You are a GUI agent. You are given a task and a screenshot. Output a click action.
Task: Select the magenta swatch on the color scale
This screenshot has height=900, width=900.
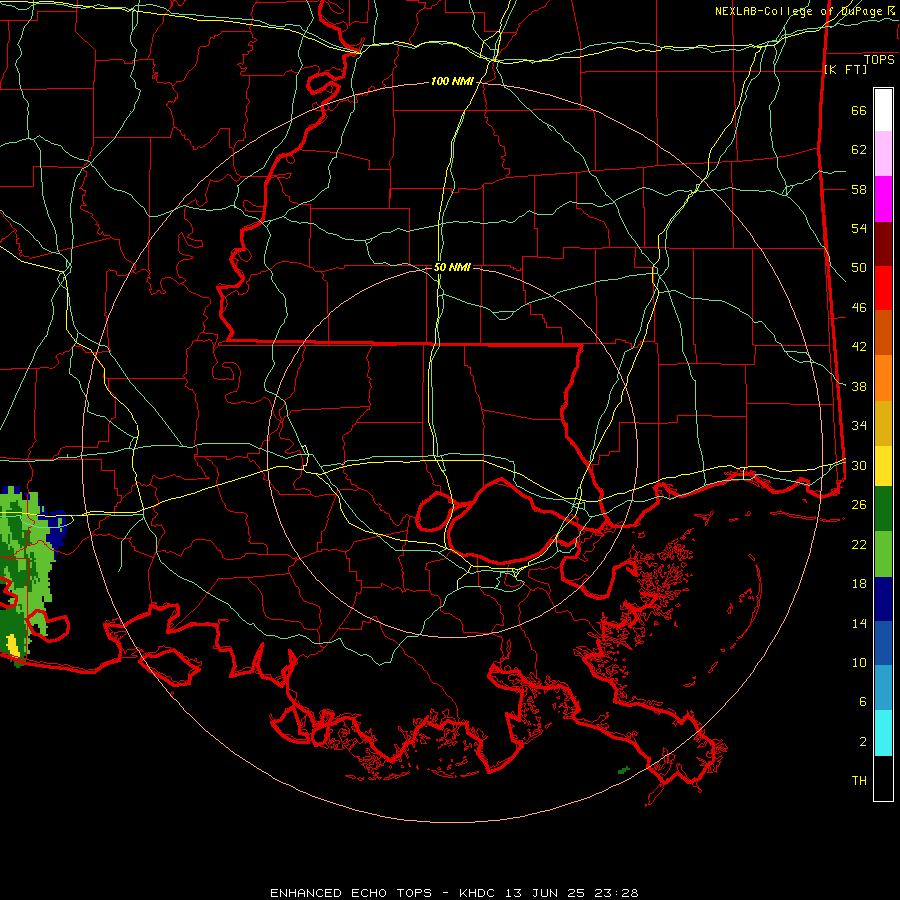[x=883, y=199]
